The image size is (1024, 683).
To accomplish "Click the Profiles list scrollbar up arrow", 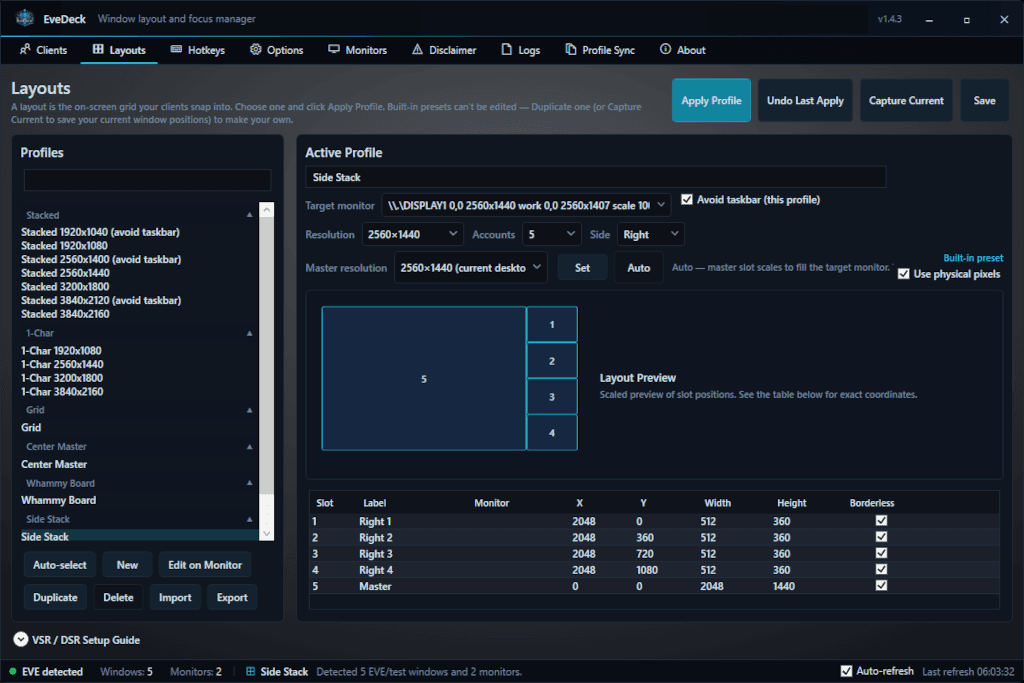I will pos(266,210).
